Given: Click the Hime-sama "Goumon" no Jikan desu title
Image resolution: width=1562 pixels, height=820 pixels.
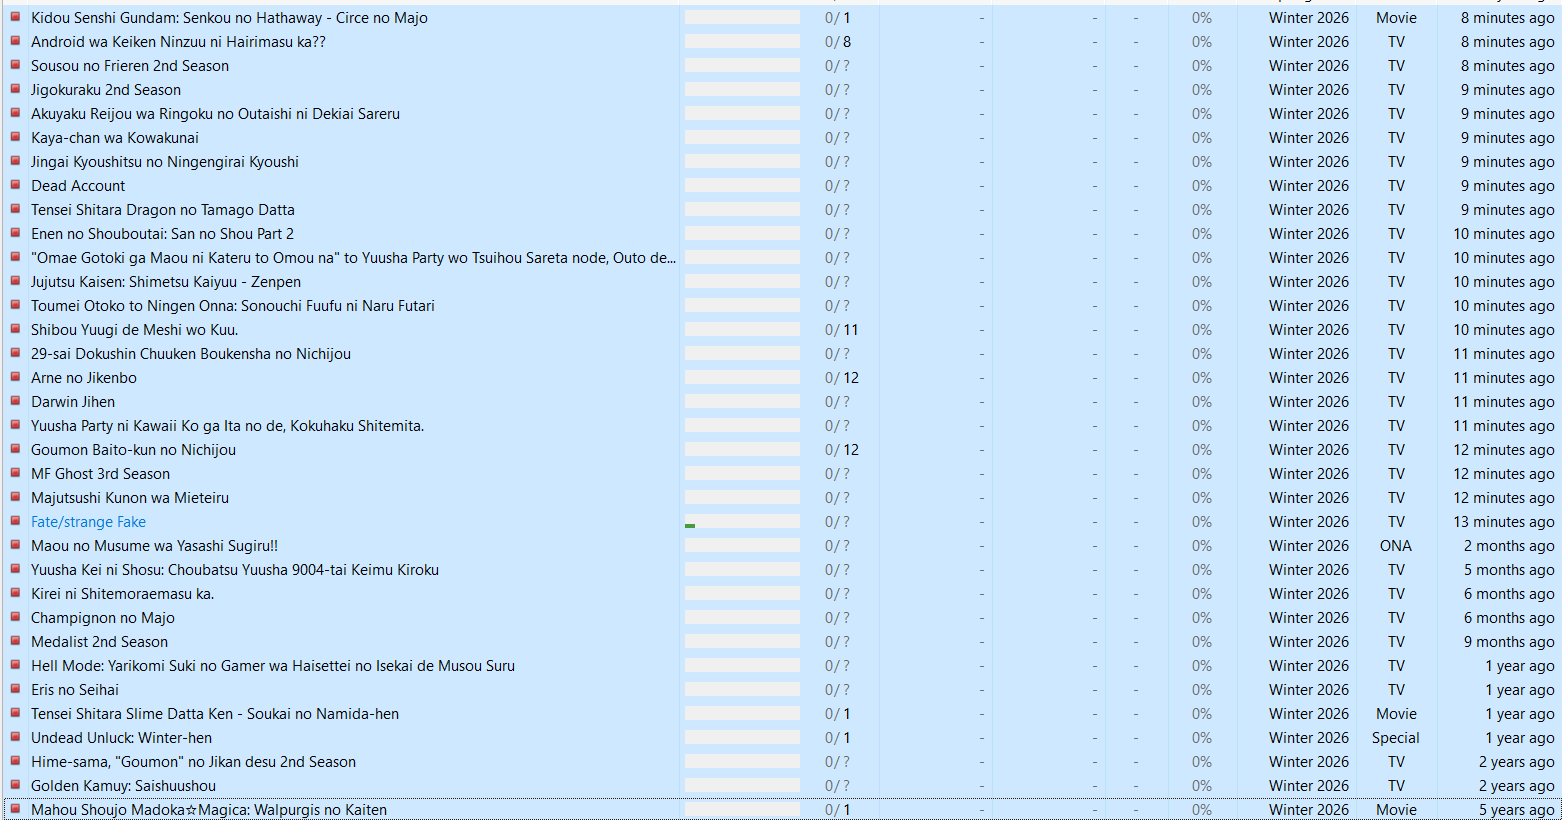Looking at the screenshot, I should (x=193, y=762).
